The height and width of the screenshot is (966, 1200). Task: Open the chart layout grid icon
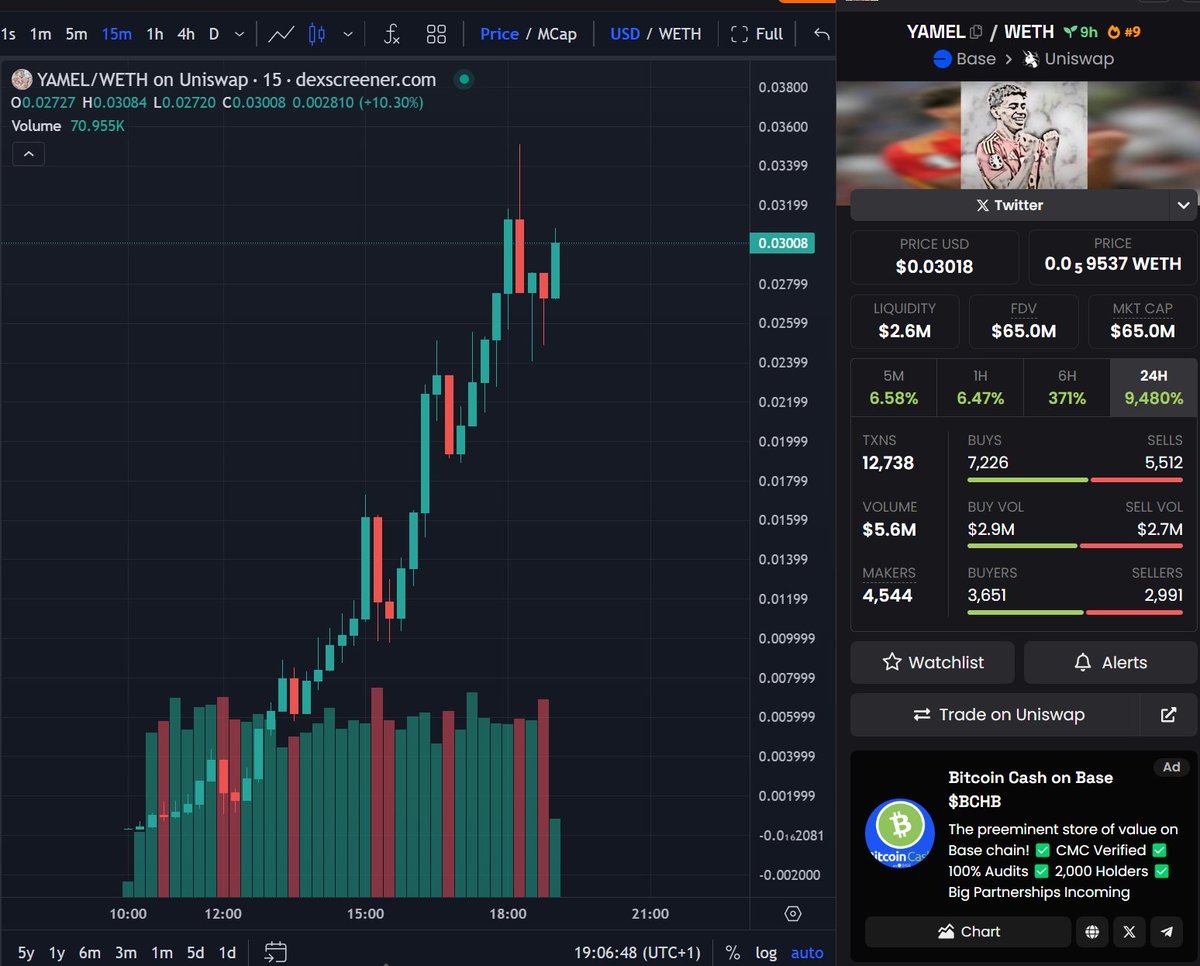click(x=436, y=34)
